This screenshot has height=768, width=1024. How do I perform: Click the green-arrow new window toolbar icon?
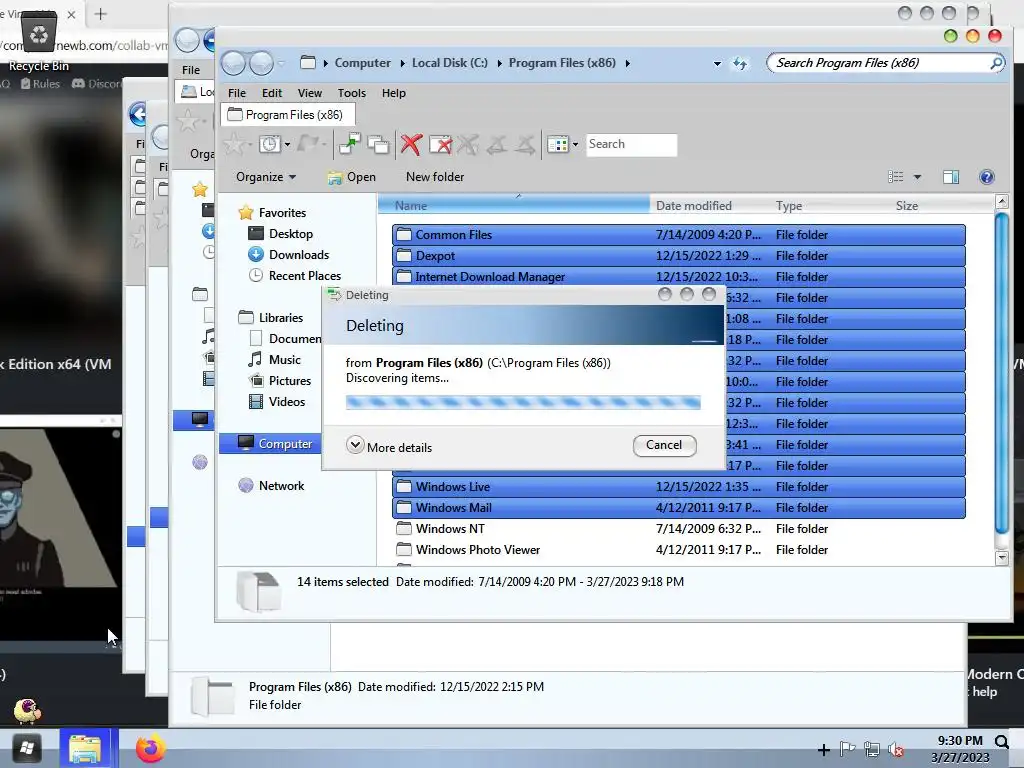pyautogui.click(x=349, y=144)
